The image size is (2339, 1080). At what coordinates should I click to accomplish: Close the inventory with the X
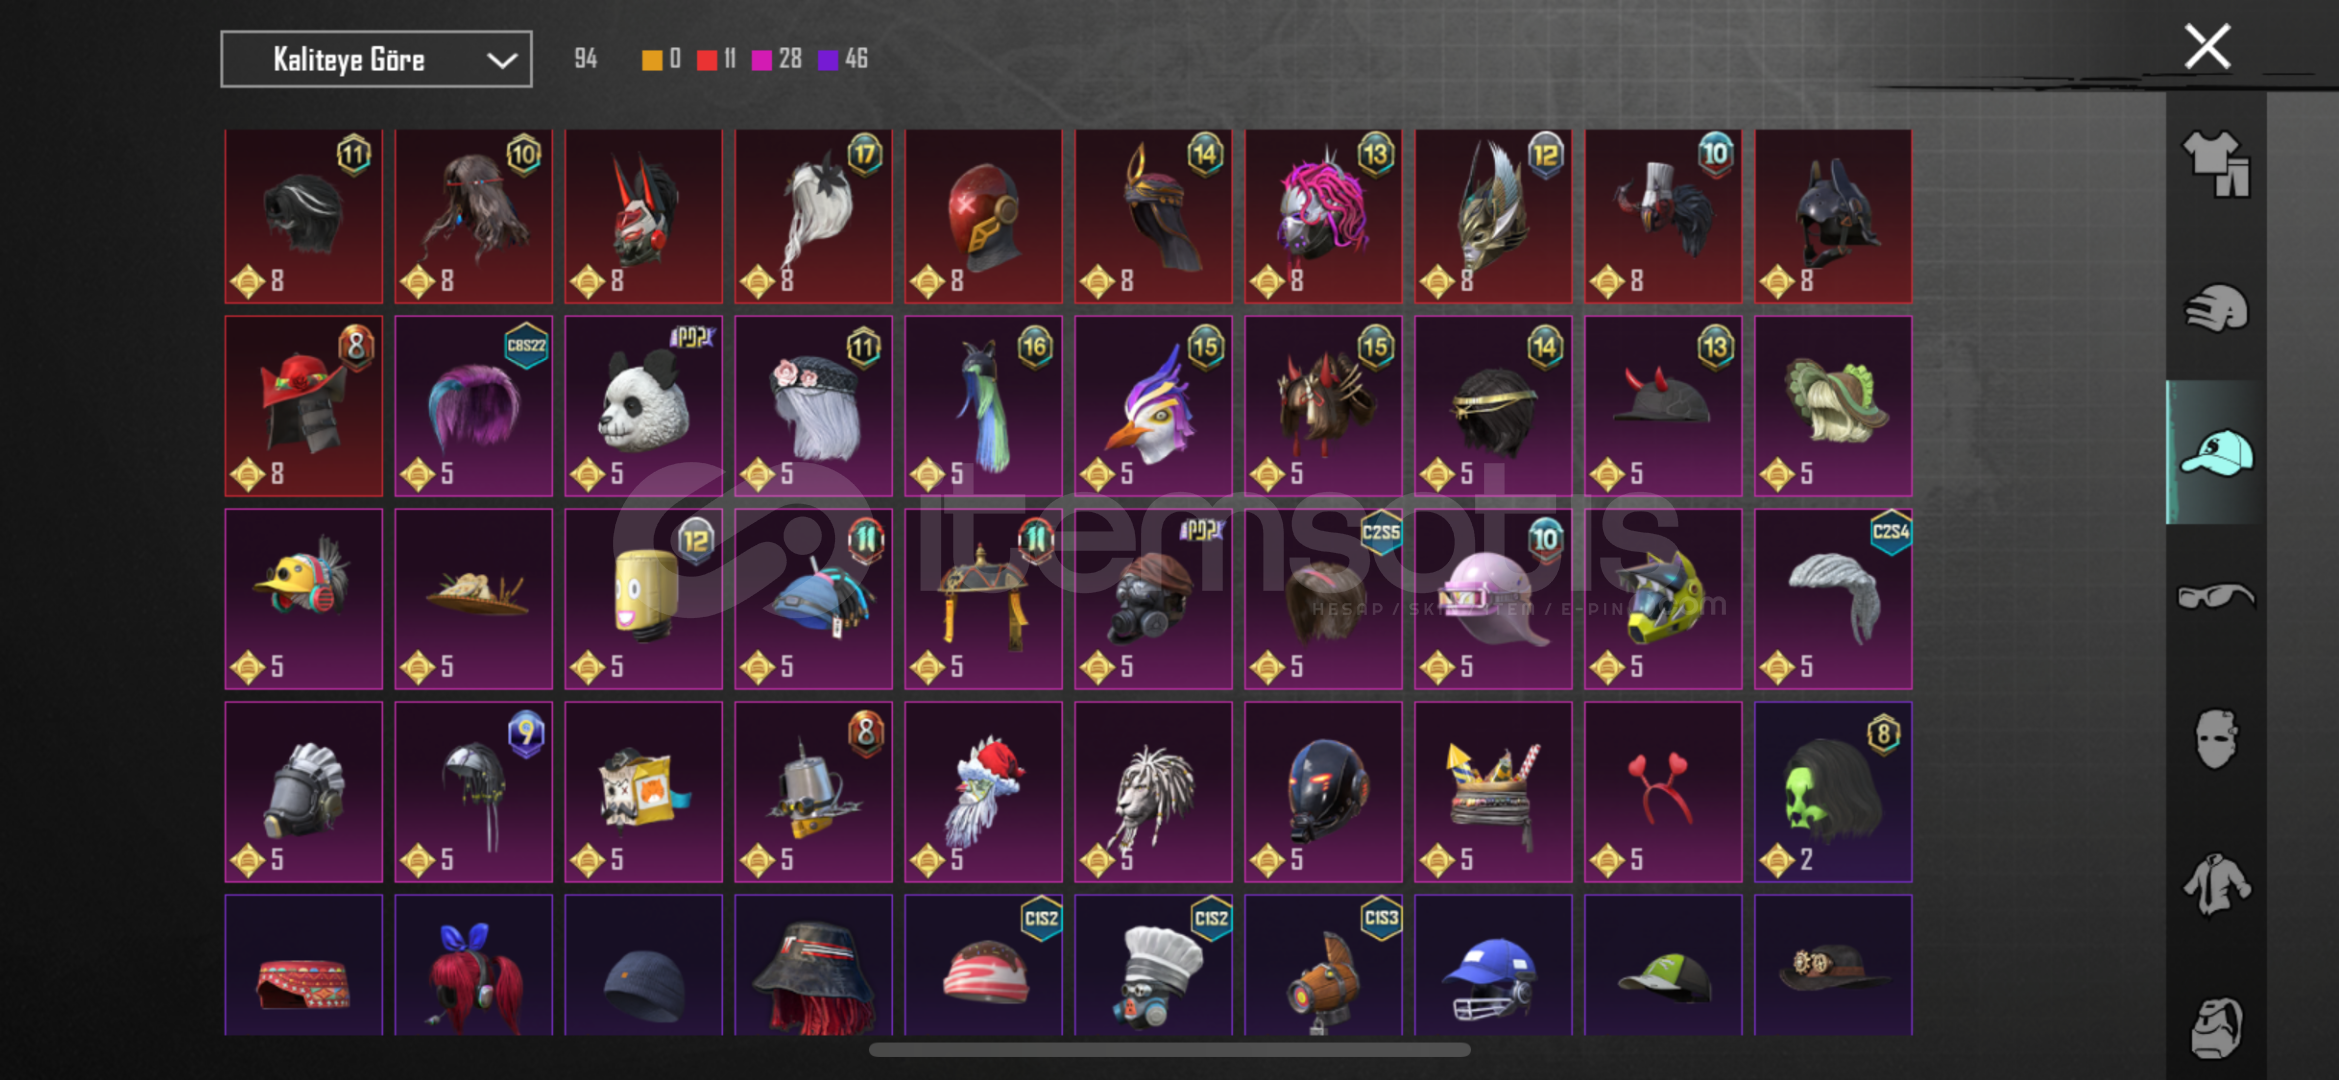(x=2207, y=47)
